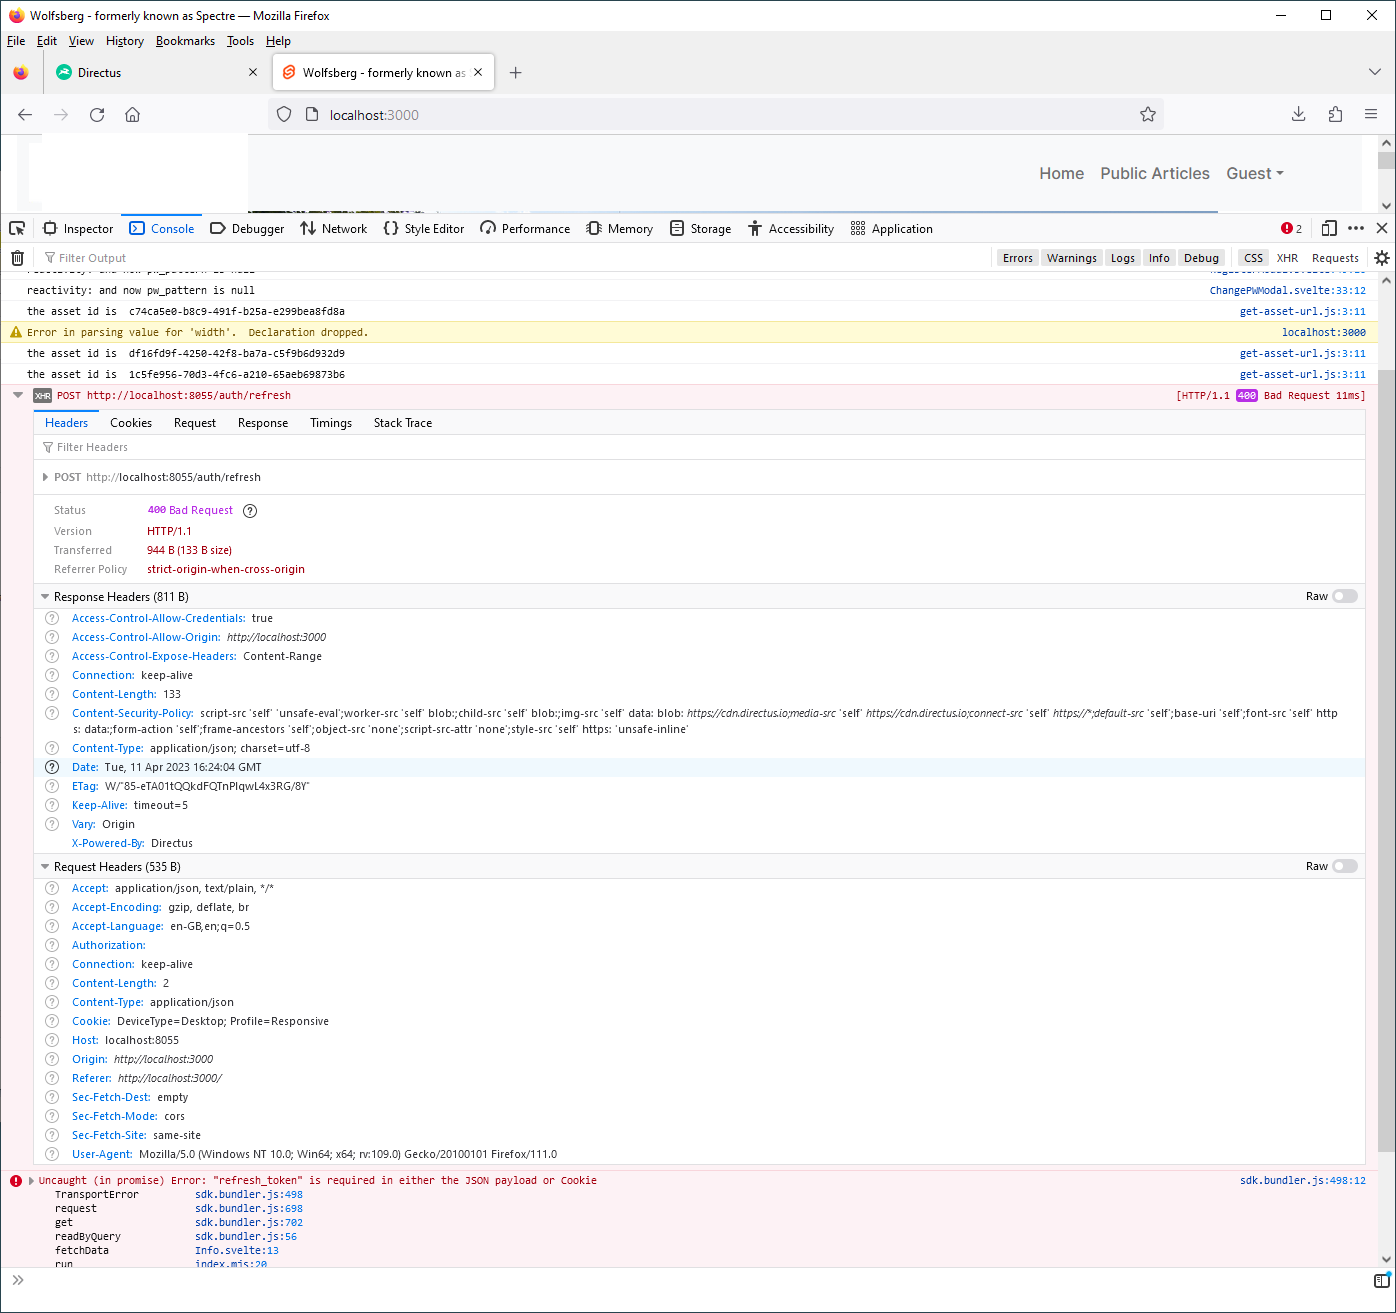This screenshot has width=1396, height=1313.
Task: Select the pick-element inspector arrow icon
Action: coord(16,228)
